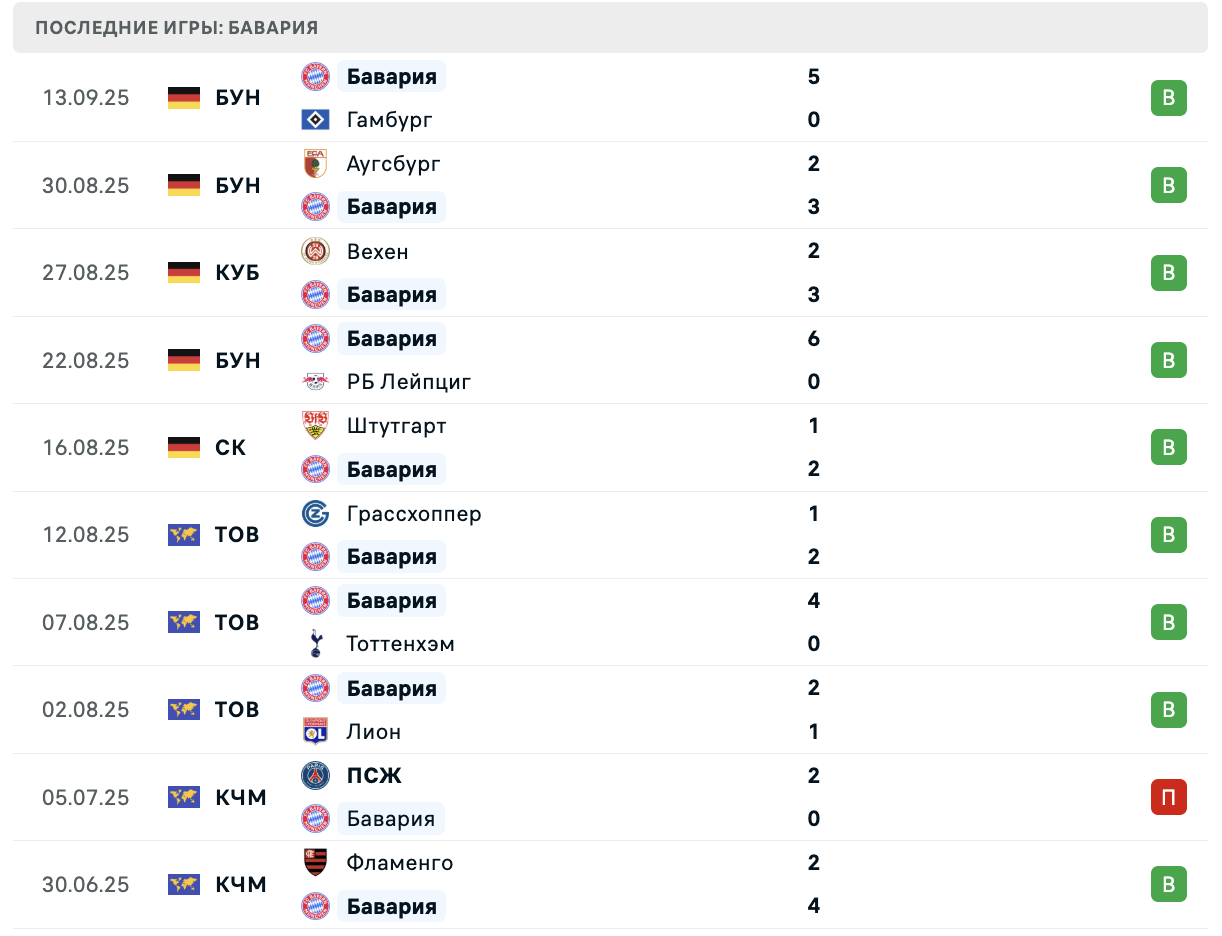Click the German flag on 16.08.25 row
The image size is (1222, 936).
(x=184, y=448)
